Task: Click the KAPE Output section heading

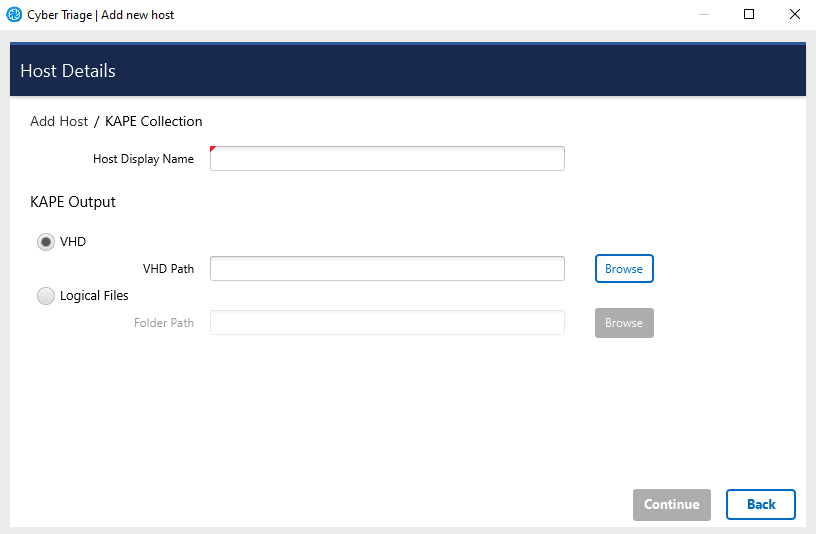Action: point(73,202)
